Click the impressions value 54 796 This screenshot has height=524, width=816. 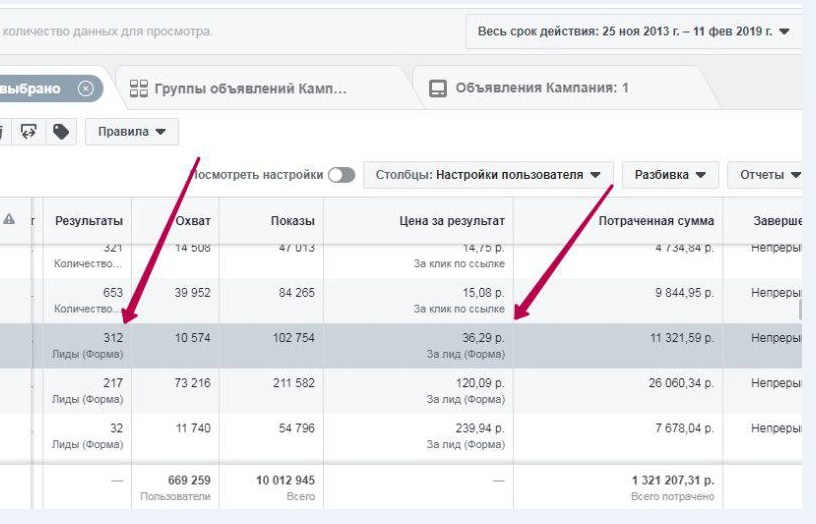pos(297,428)
